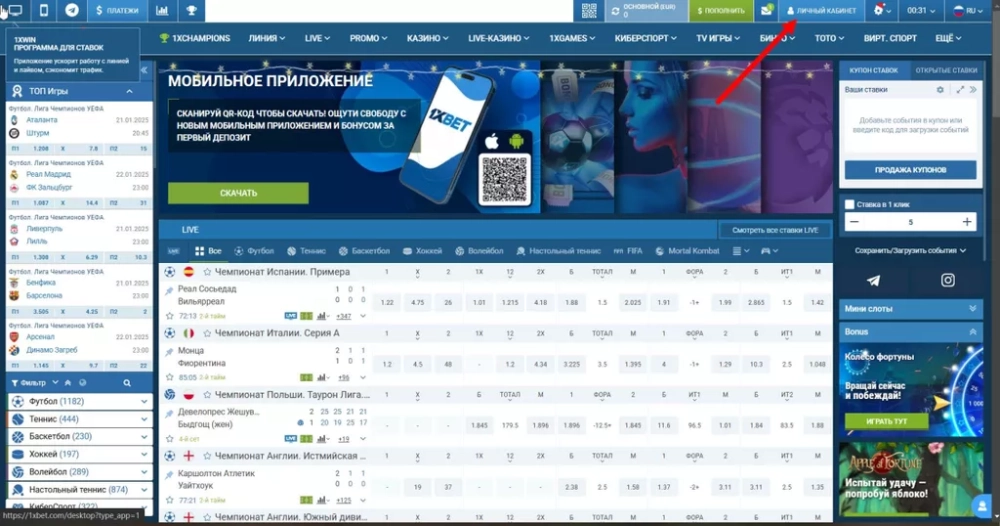The height and width of the screenshot is (526, 1000).
Task: Select Хоккей filter in LIVE section
Action: pyautogui.click(x=422, y=251)
